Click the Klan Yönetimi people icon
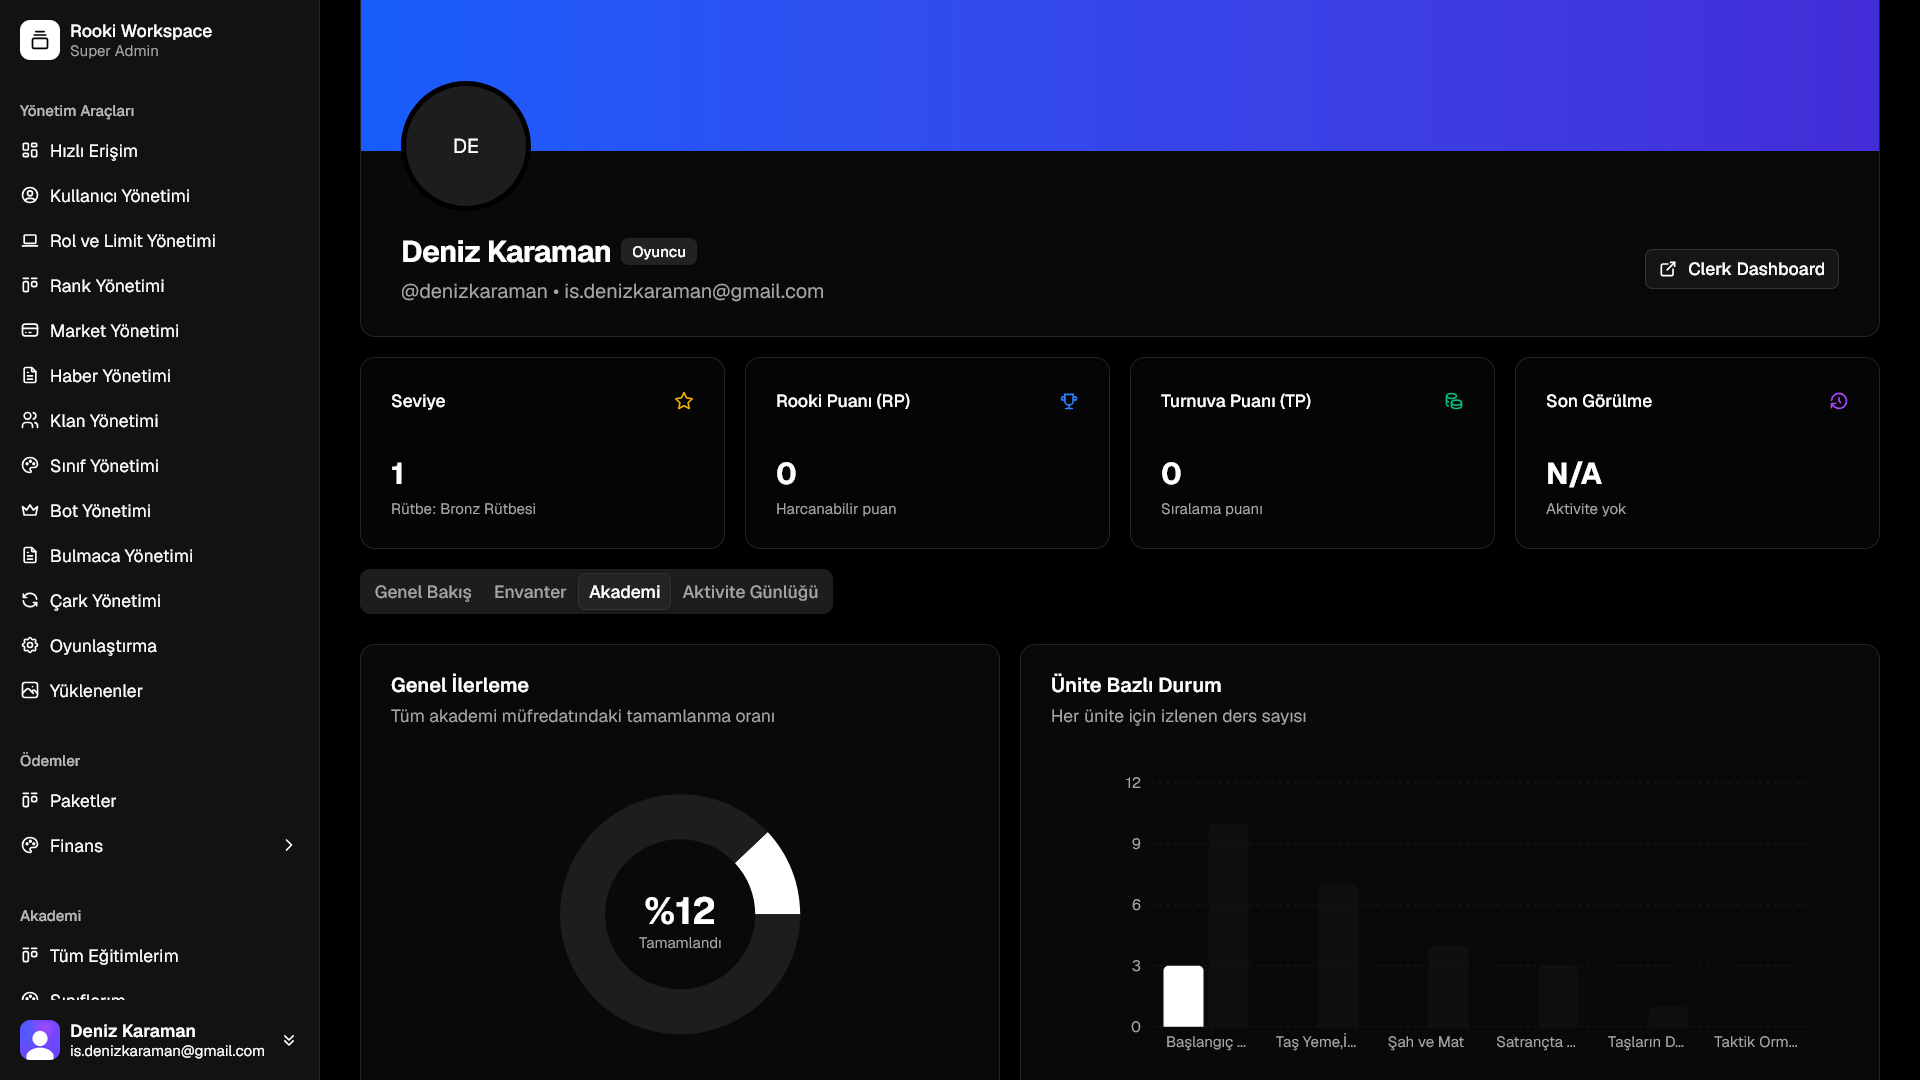The width and height of the screenshot is (1920, 1080). coord(30,420)
